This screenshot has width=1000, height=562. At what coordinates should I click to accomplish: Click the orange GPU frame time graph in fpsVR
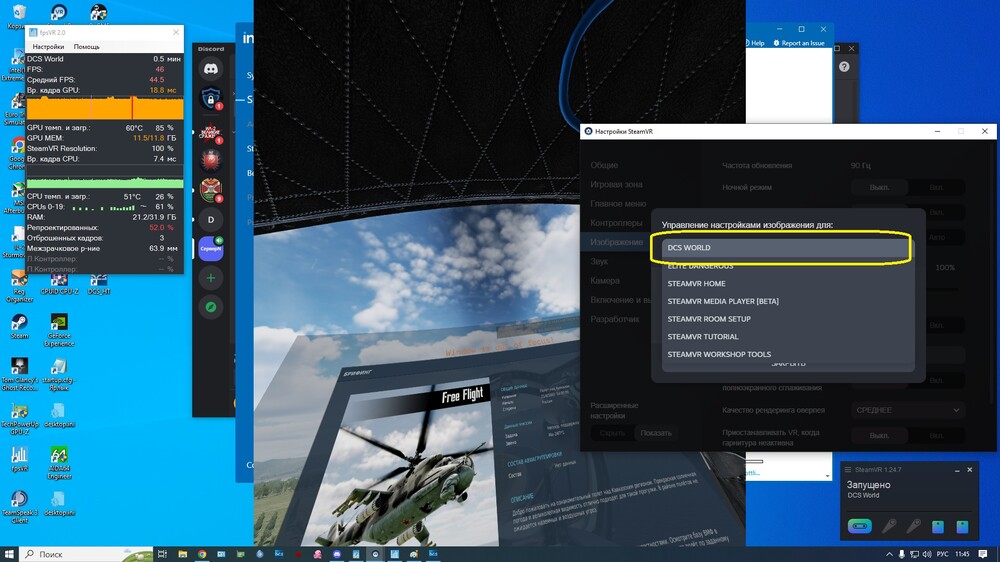(x=105, y=108)
